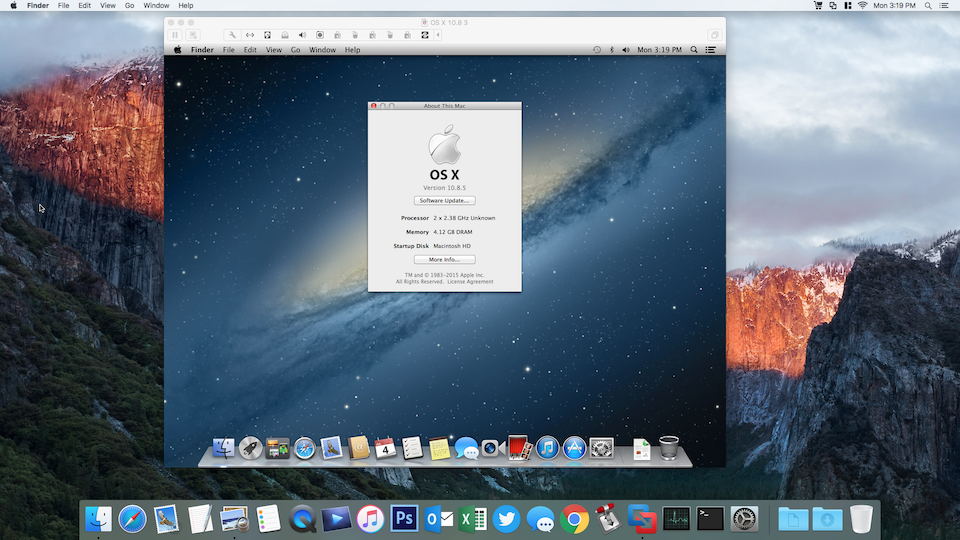Pause the OS X 10.8 virtual machine
The image size is (960, 540).
click(x=175, y=36)
